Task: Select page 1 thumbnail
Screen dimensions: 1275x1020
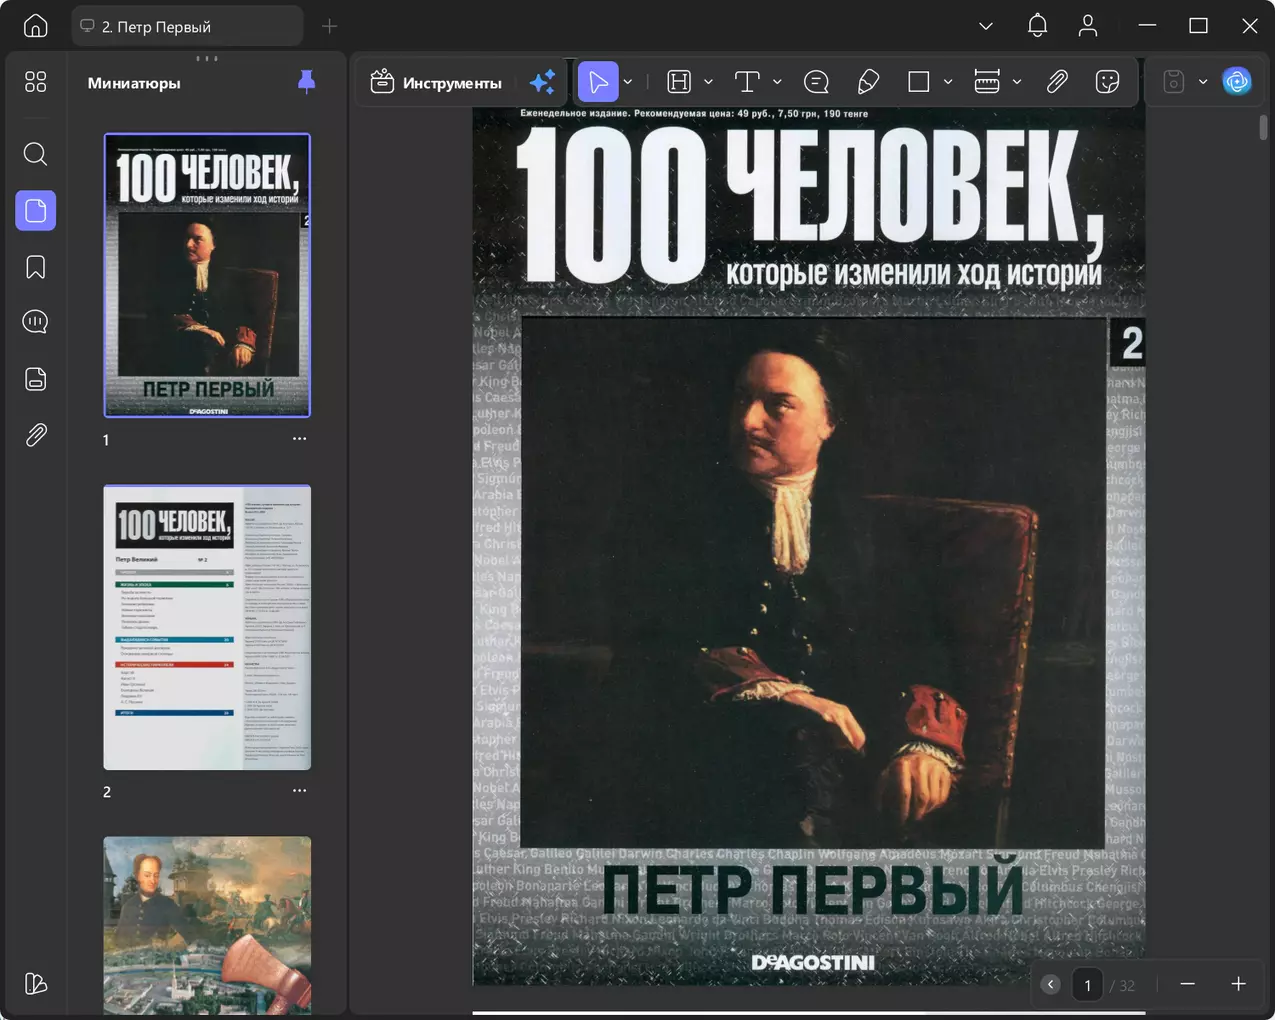Action: [x=207, y=275]
